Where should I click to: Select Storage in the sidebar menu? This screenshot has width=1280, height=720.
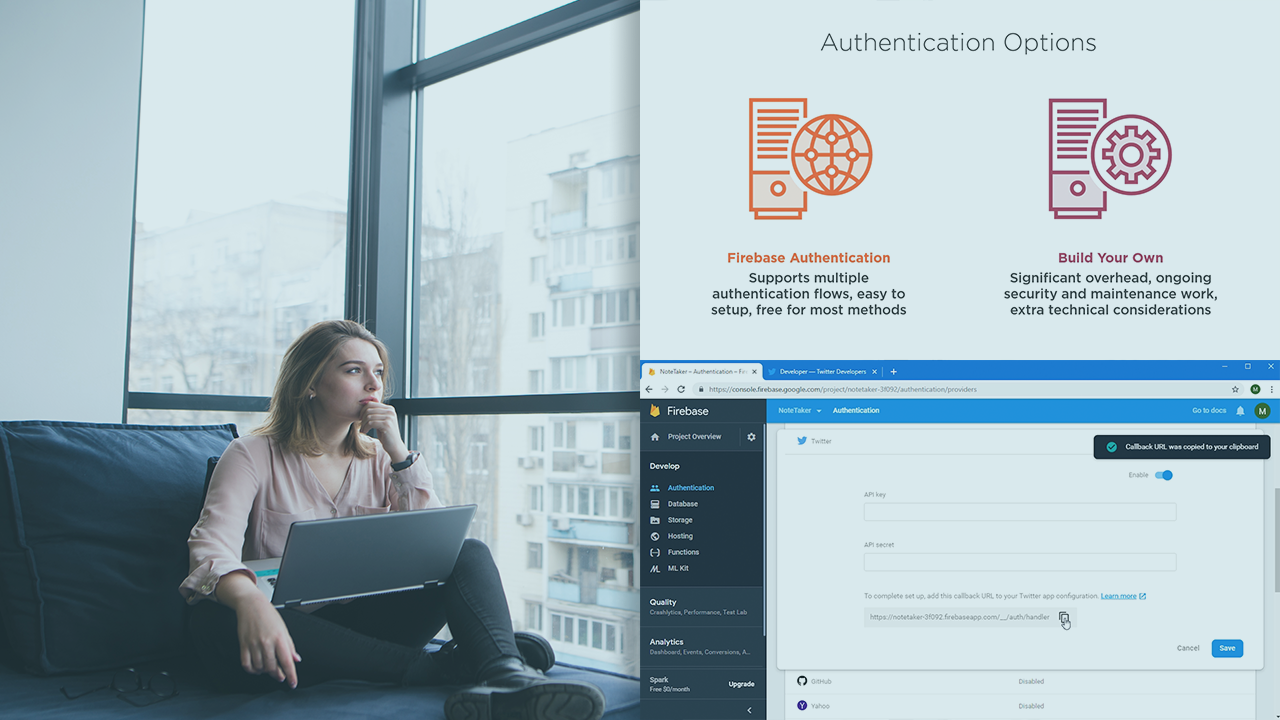click(680, 520)
